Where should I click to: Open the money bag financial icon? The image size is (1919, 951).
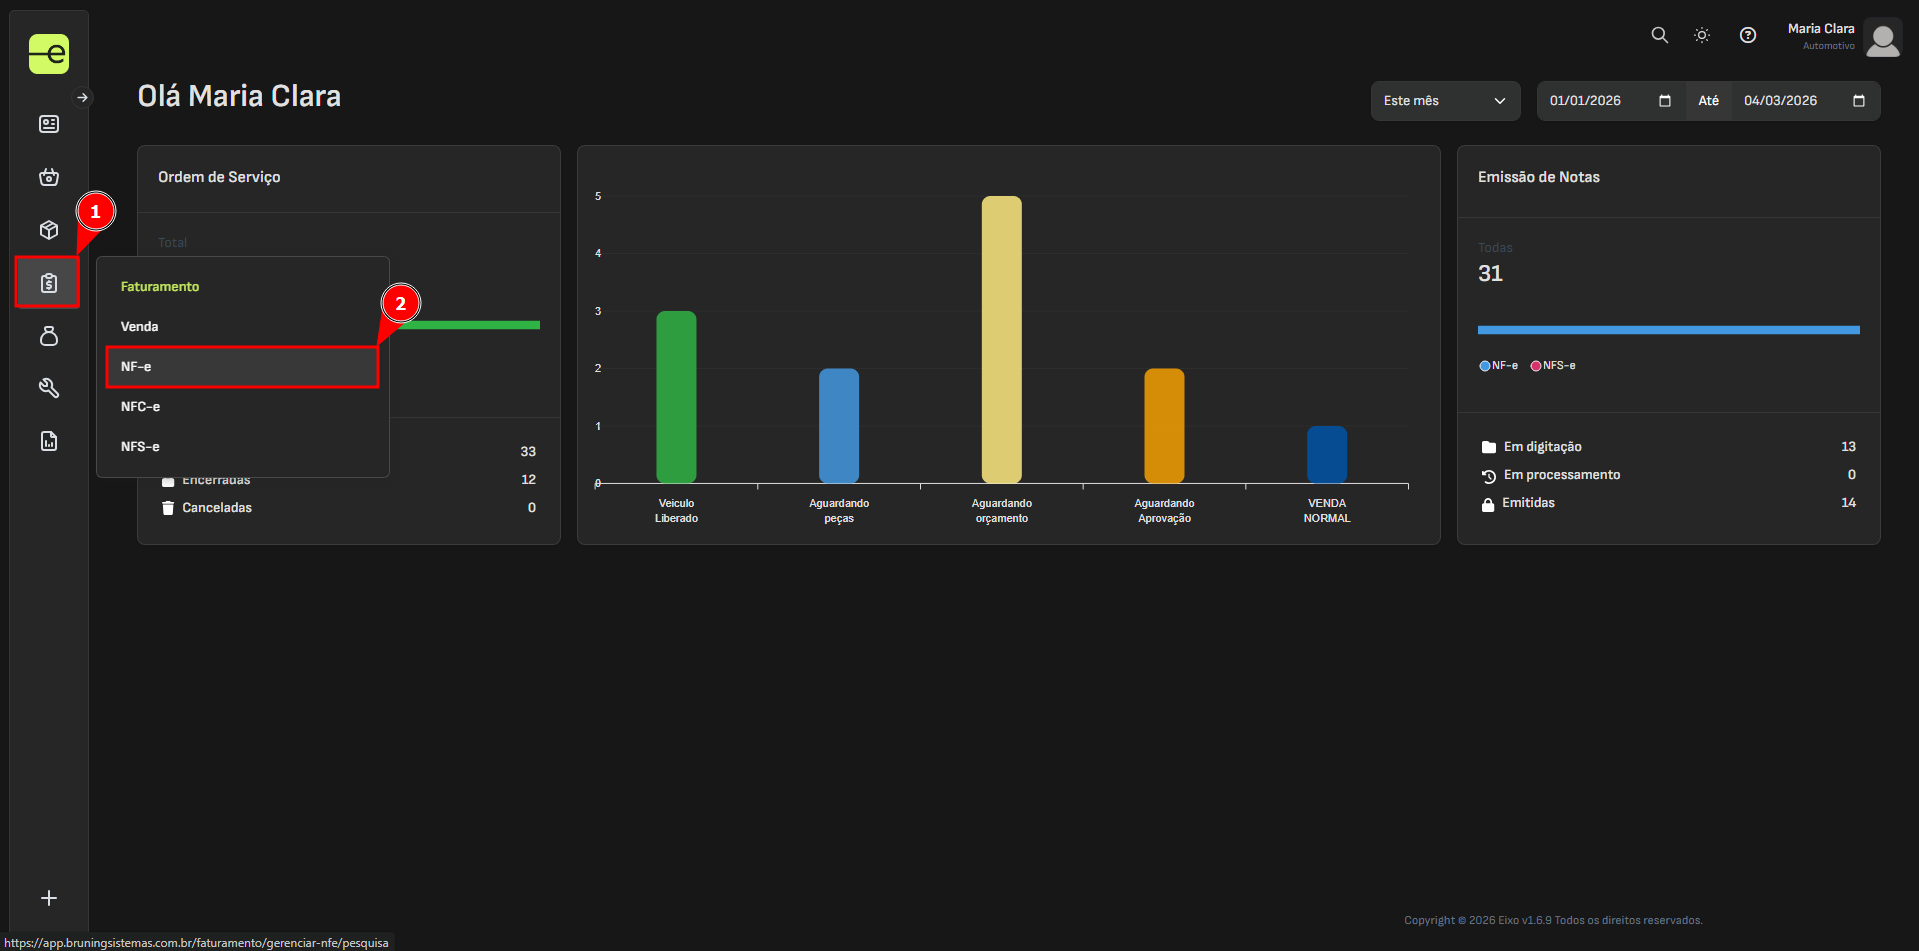pos(48,336)
